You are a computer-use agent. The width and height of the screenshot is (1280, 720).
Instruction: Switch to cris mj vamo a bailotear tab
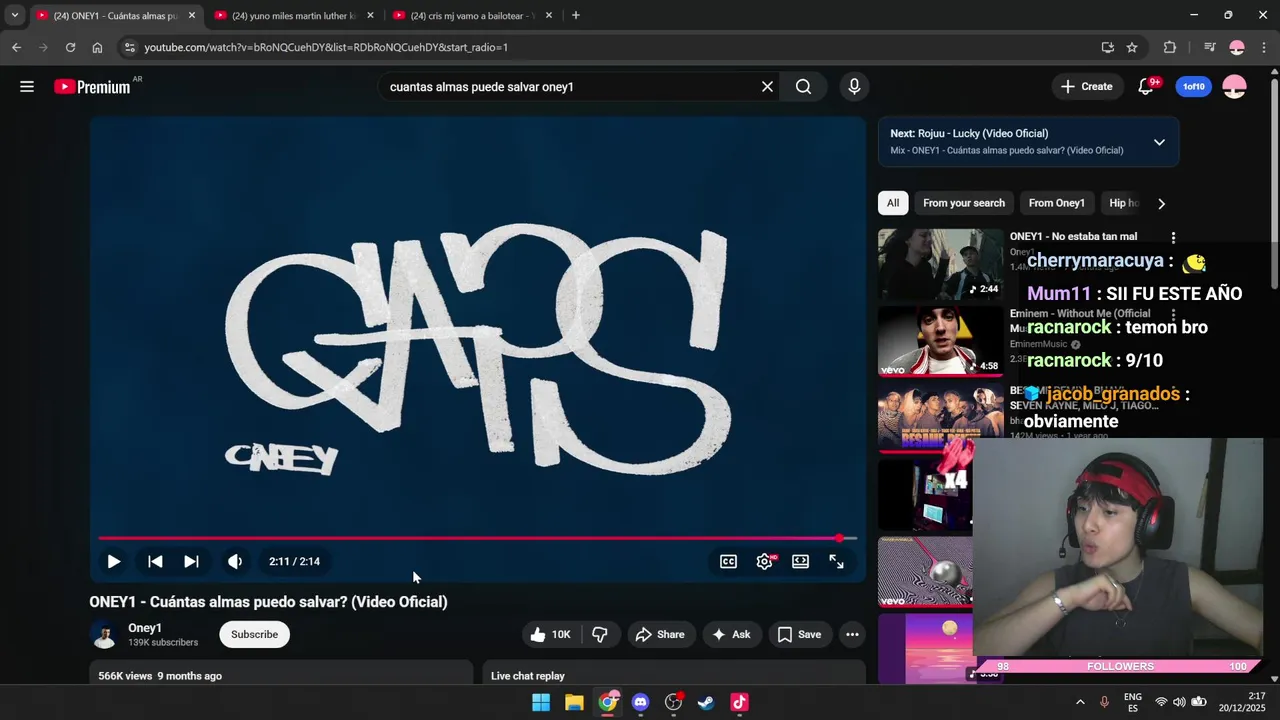point(472,15)
